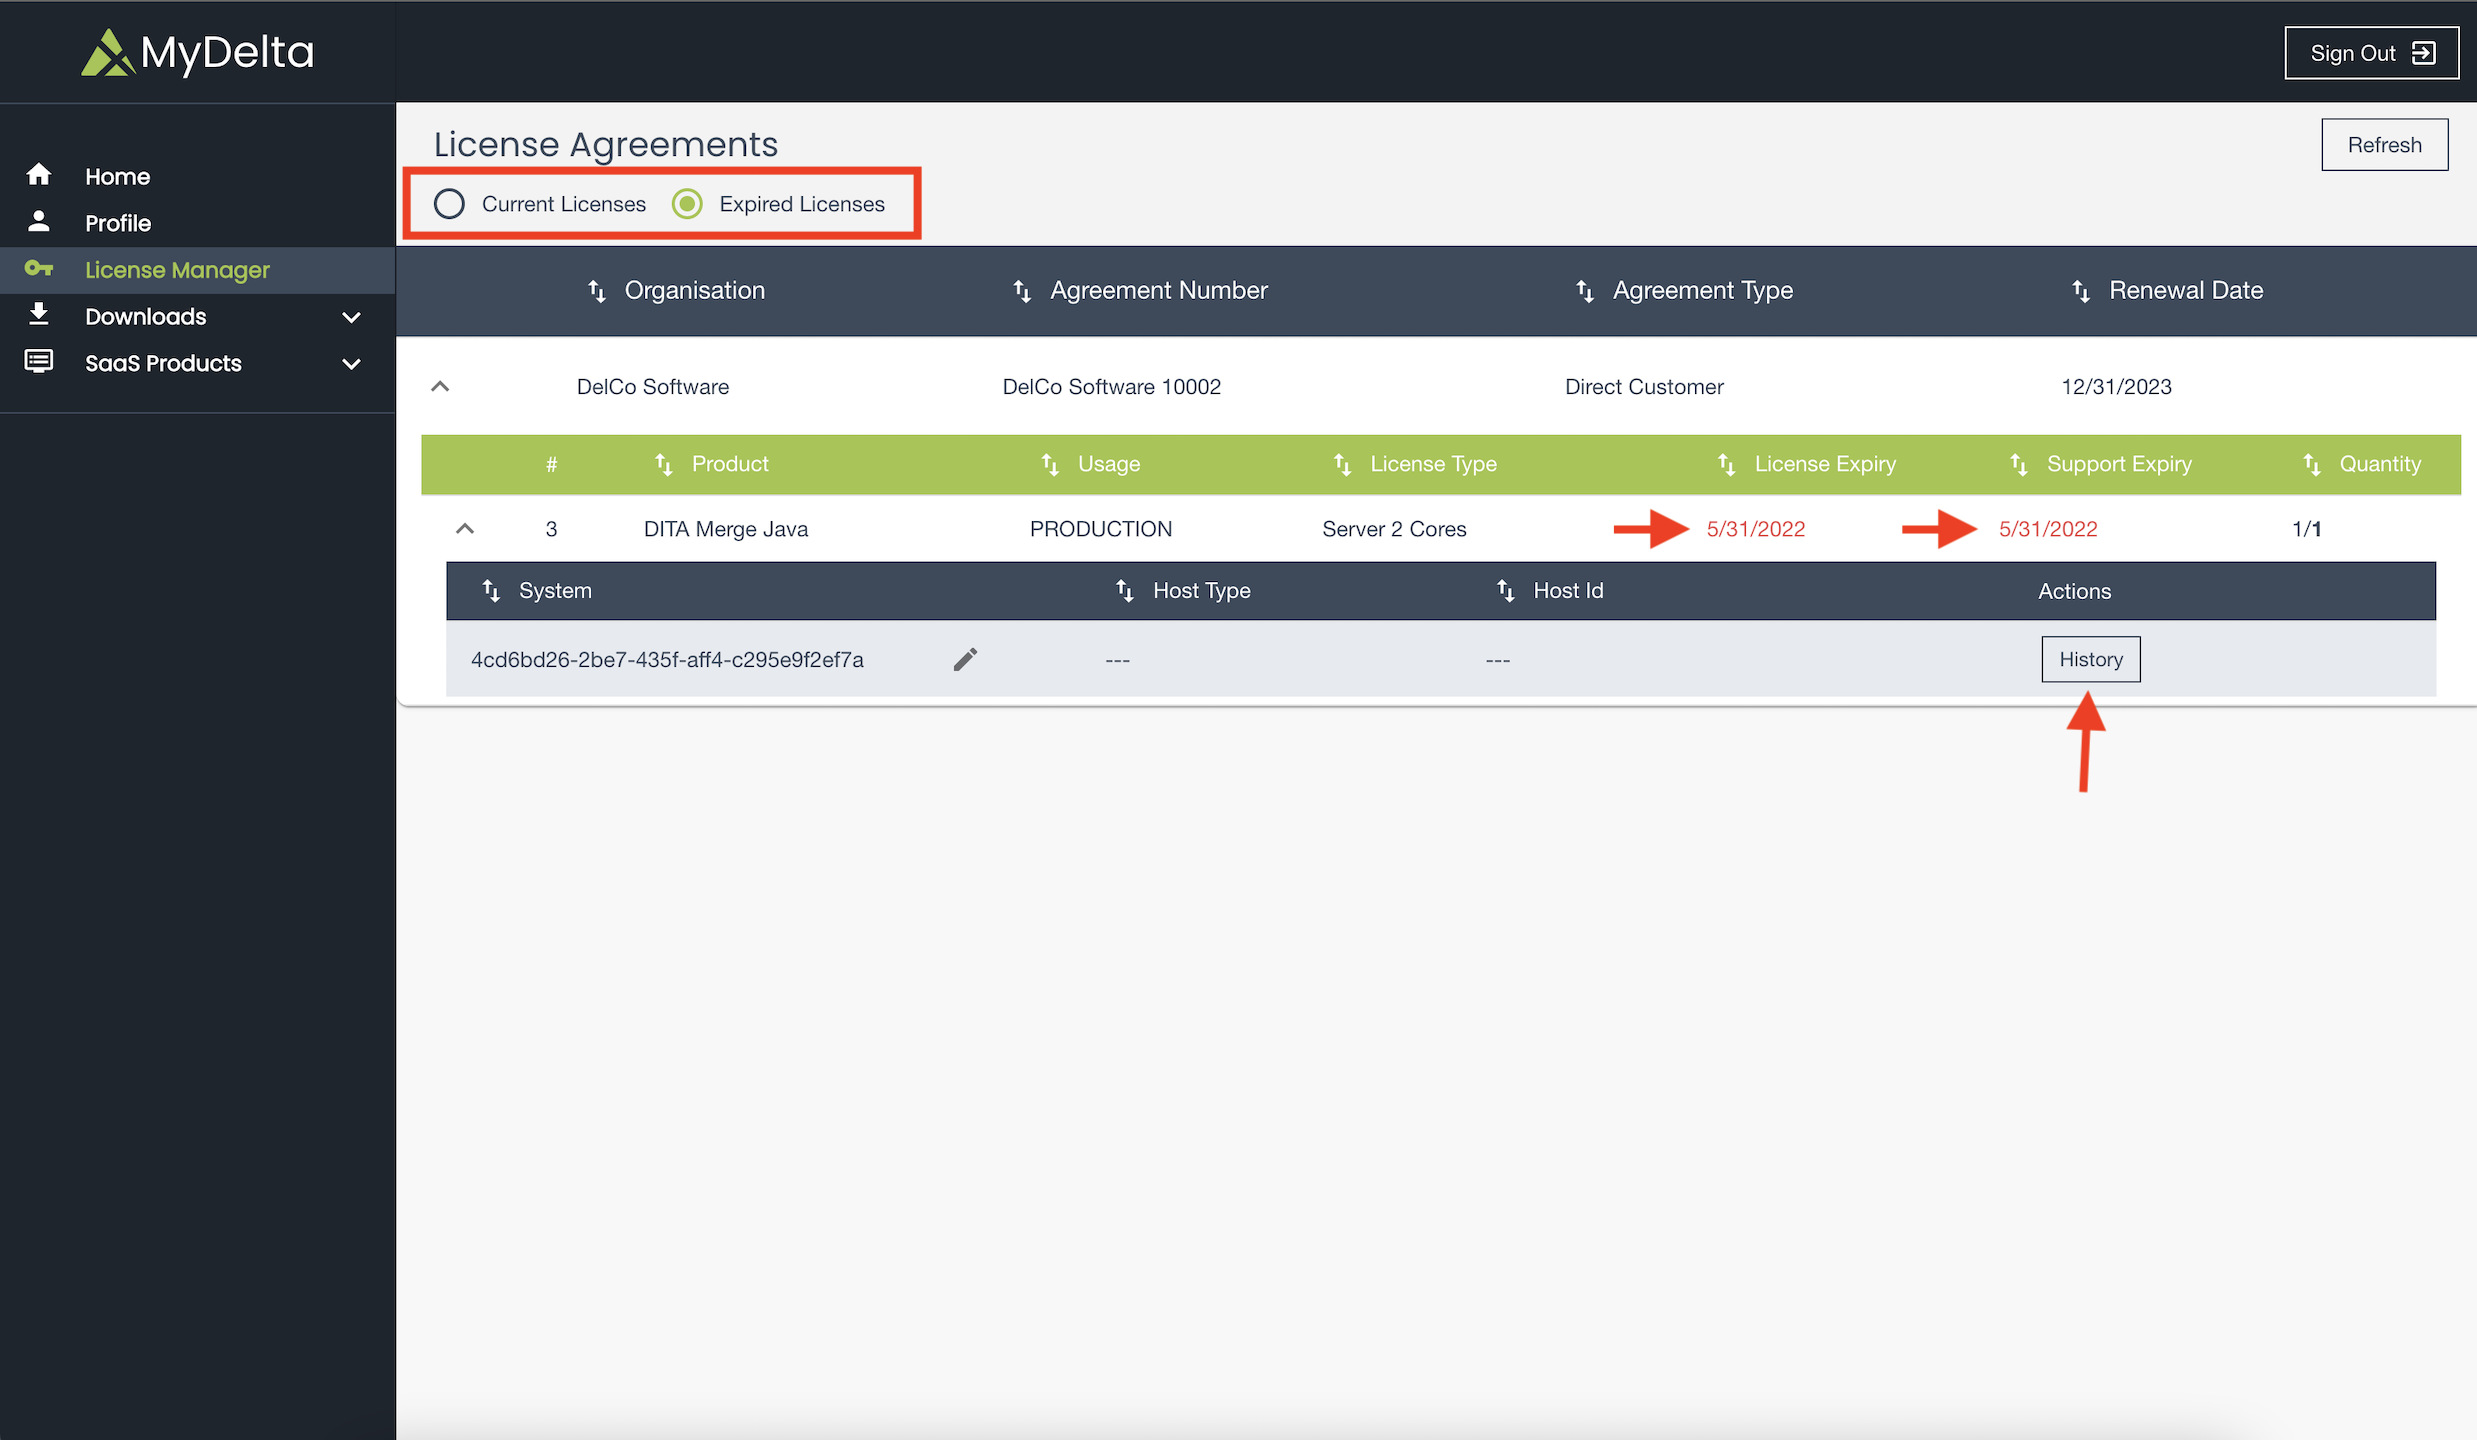Open the Profile menu item
2477x1440 pixels.
click(118, 223)
